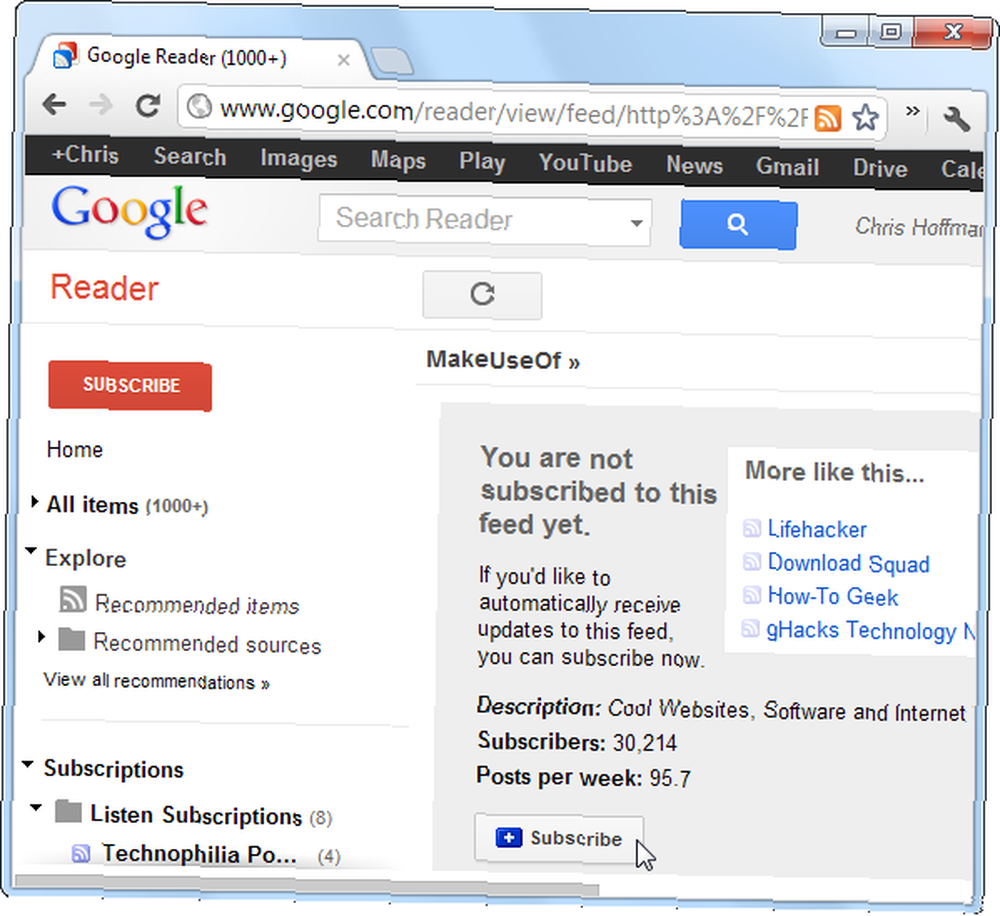Select Recommended sources in sidebar
Image resolution: width=1000 pixels, height=916 pixels.
(x=207, y=644)
